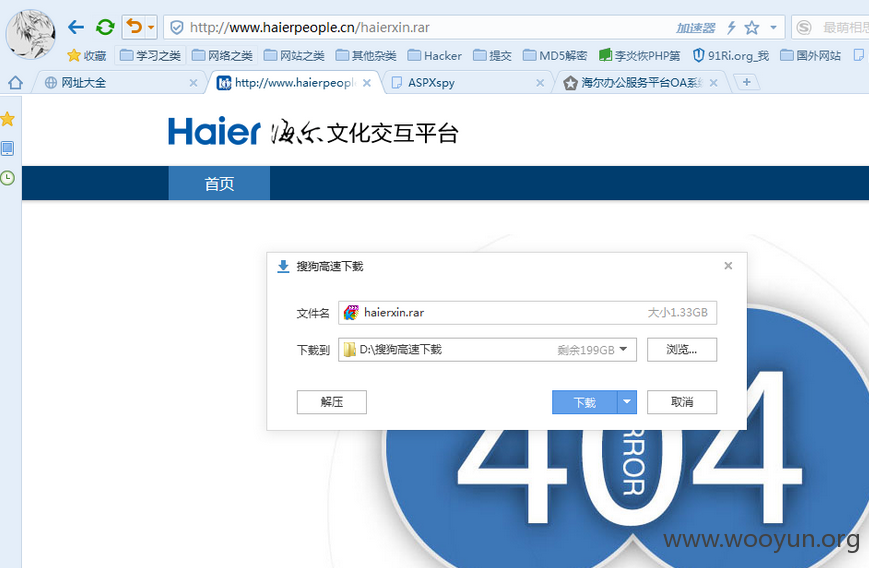Close the 网址大全 tab
869x568 pixels.
pyautogui.click(x=193, y=83)
